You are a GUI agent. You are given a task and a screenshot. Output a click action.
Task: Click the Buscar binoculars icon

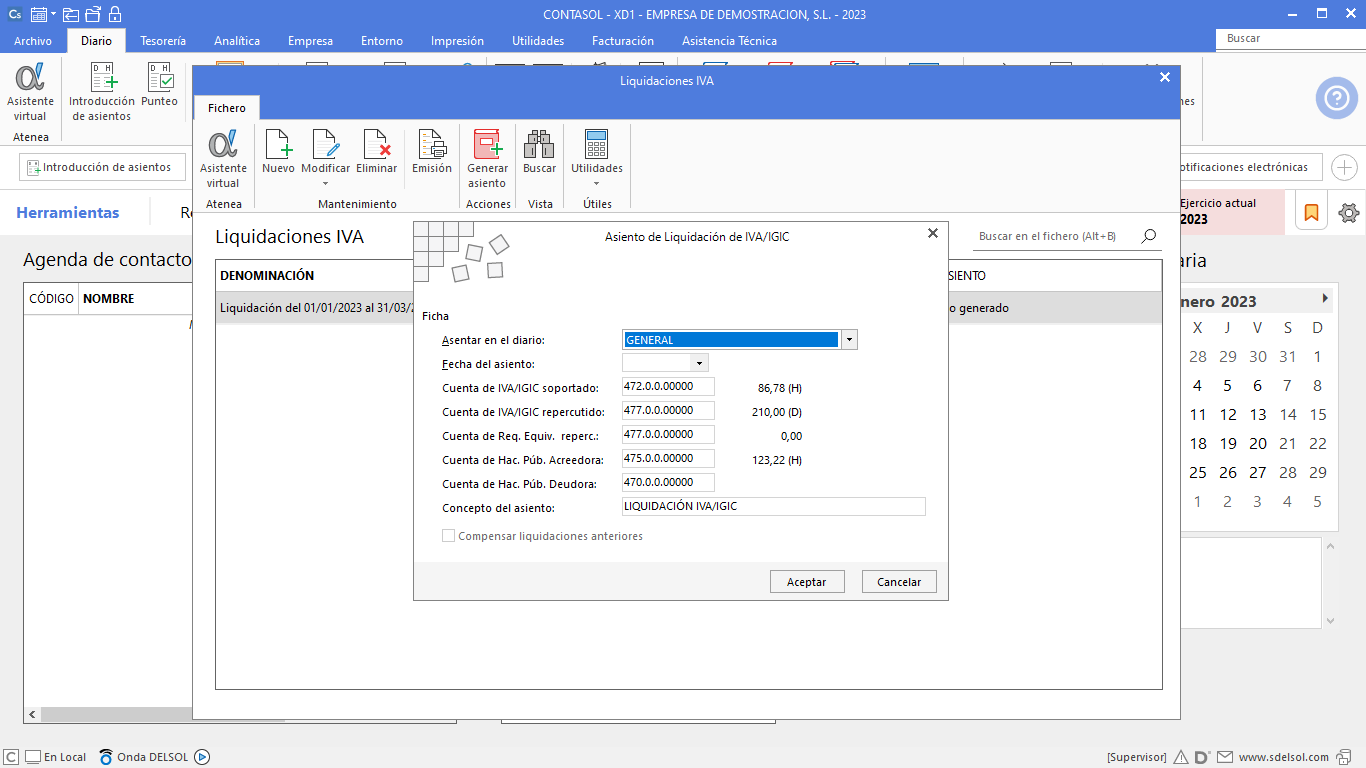539,145
